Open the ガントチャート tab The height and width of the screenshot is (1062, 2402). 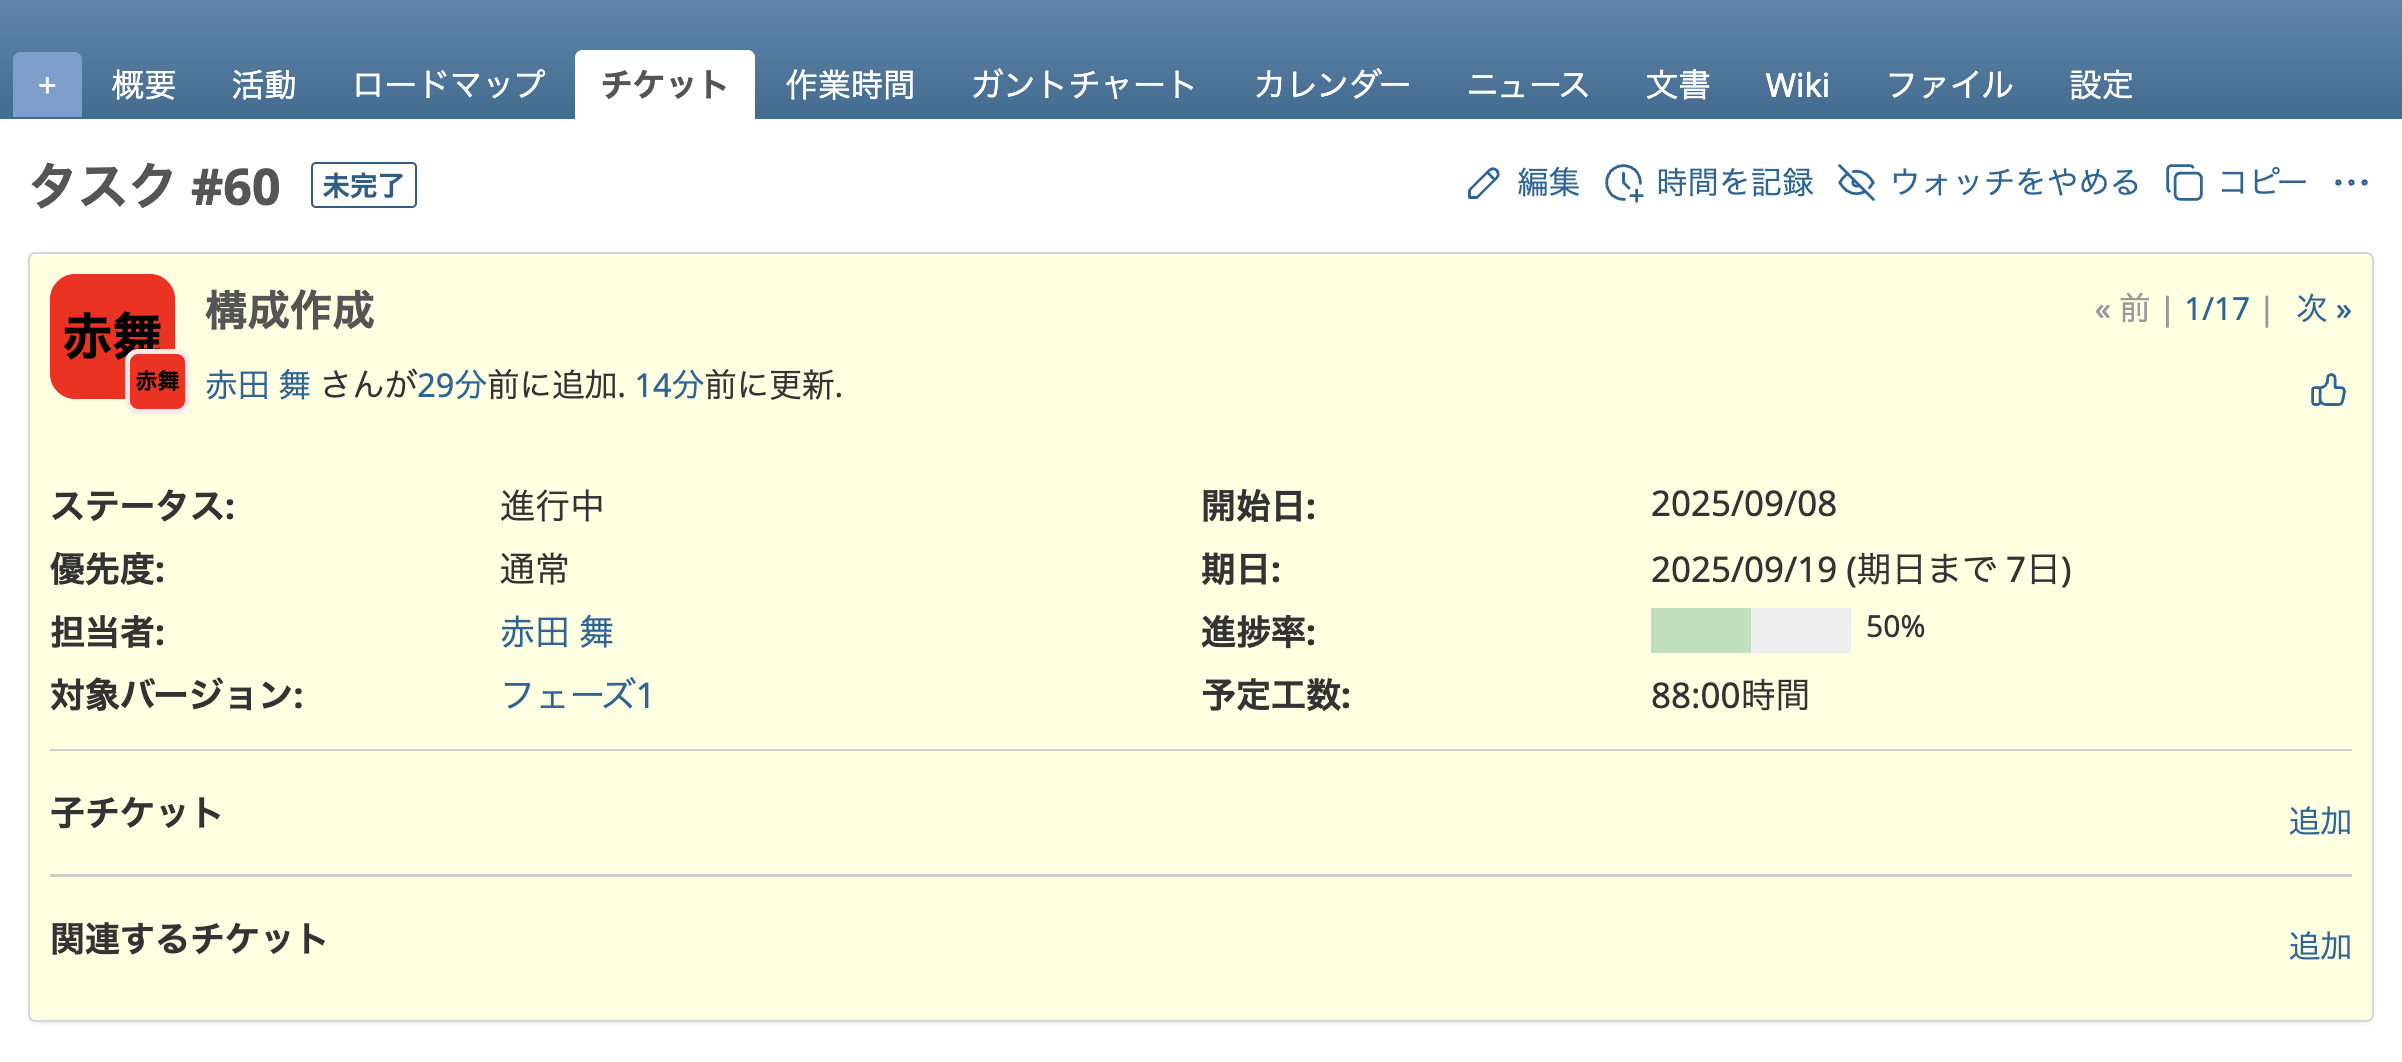pos(1084,85)
